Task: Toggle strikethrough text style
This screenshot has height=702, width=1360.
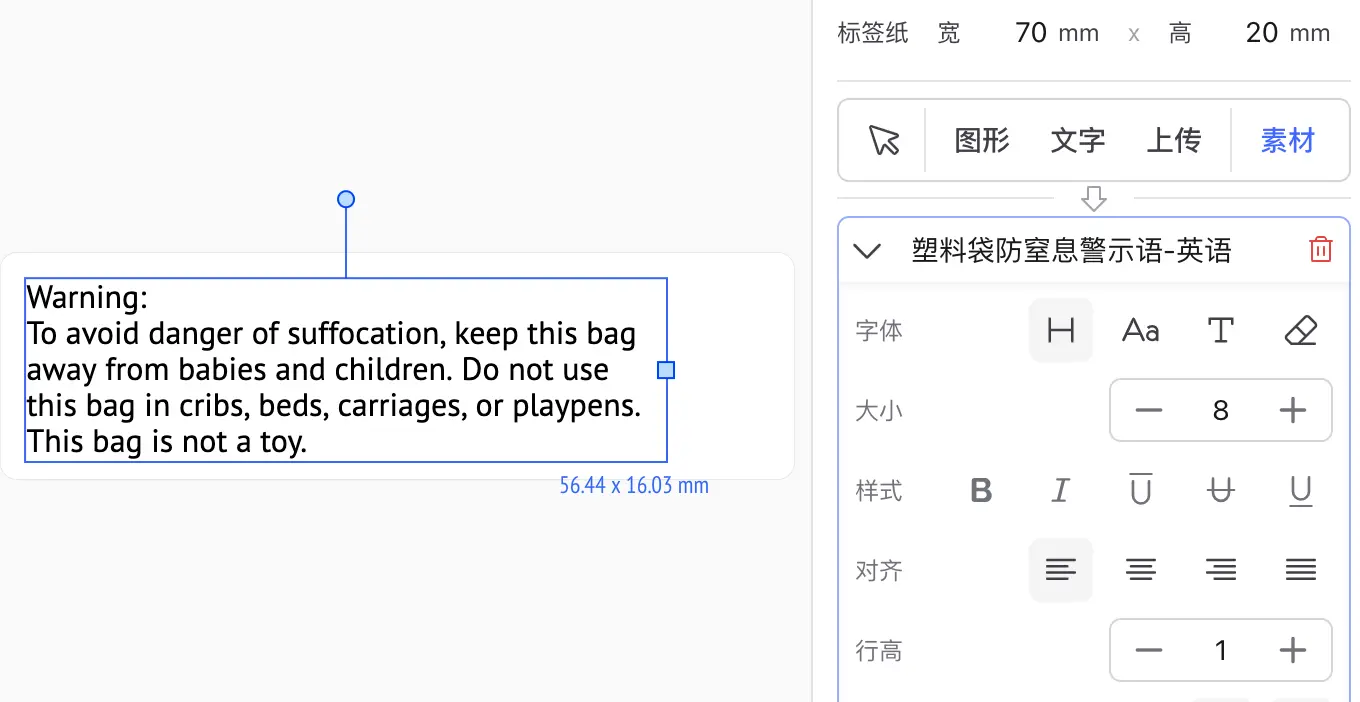Action: (x=1220, y=491)
